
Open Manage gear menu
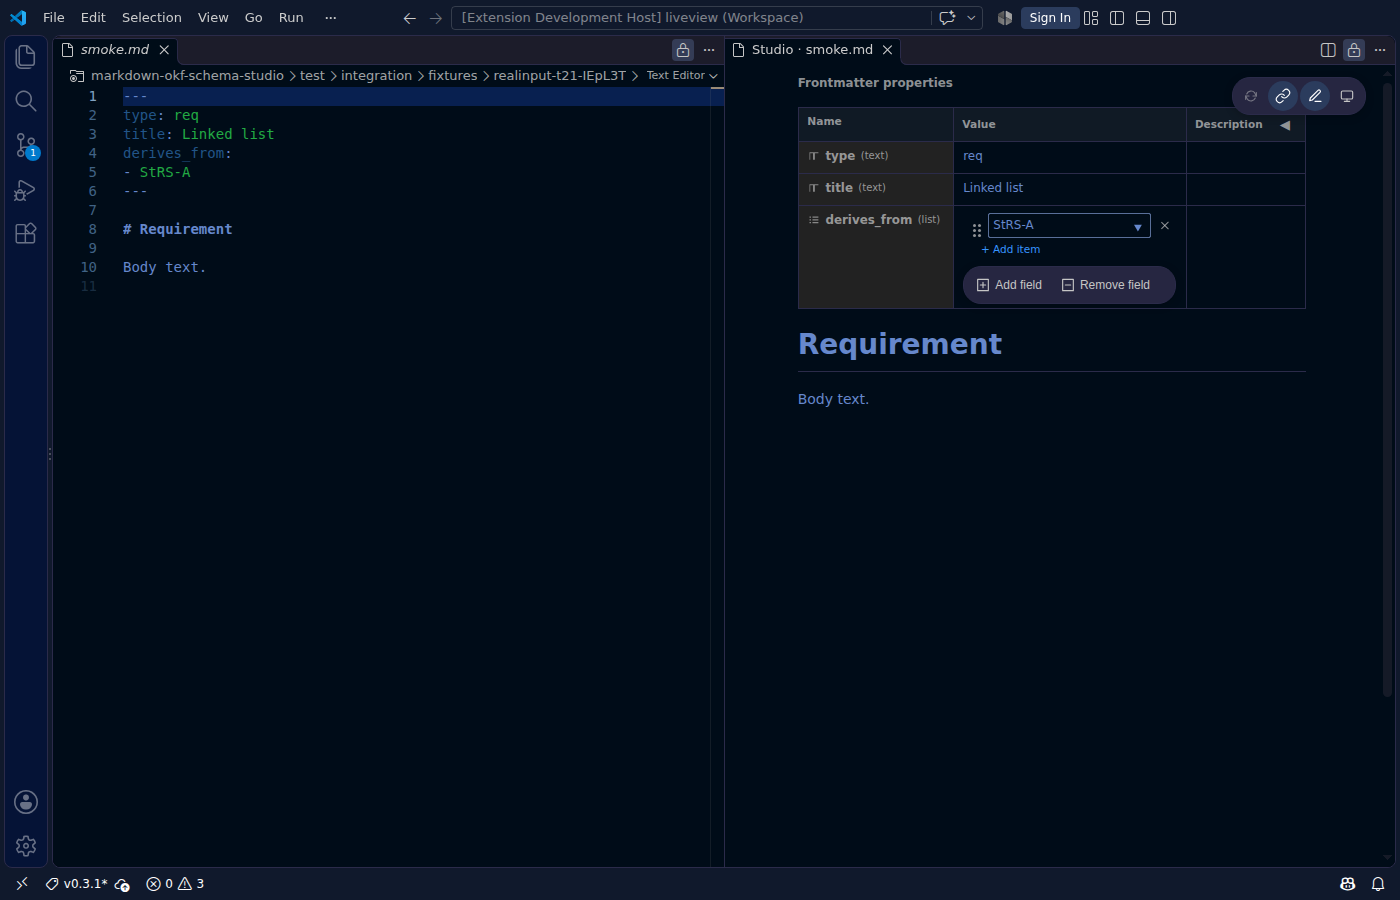coord(26,846)
